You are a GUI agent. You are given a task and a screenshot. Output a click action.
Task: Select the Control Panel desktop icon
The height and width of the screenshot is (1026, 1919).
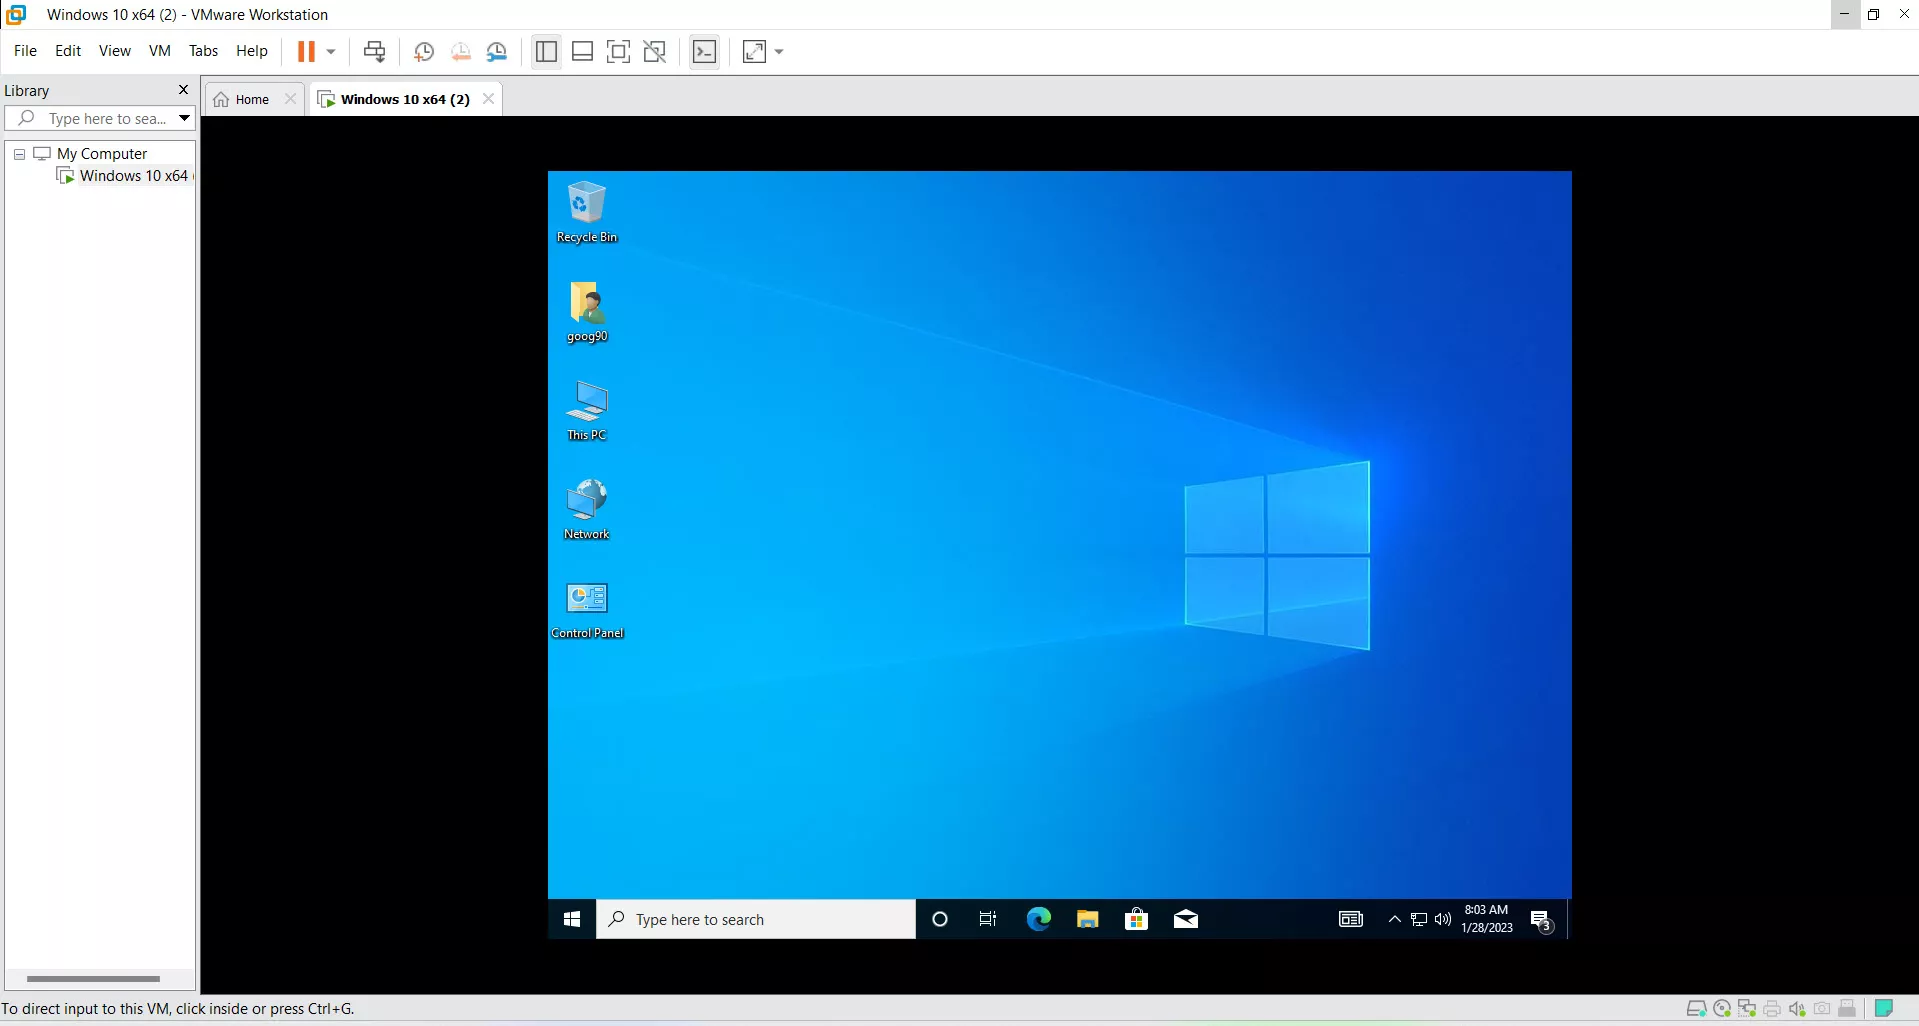tap(587, 610)
